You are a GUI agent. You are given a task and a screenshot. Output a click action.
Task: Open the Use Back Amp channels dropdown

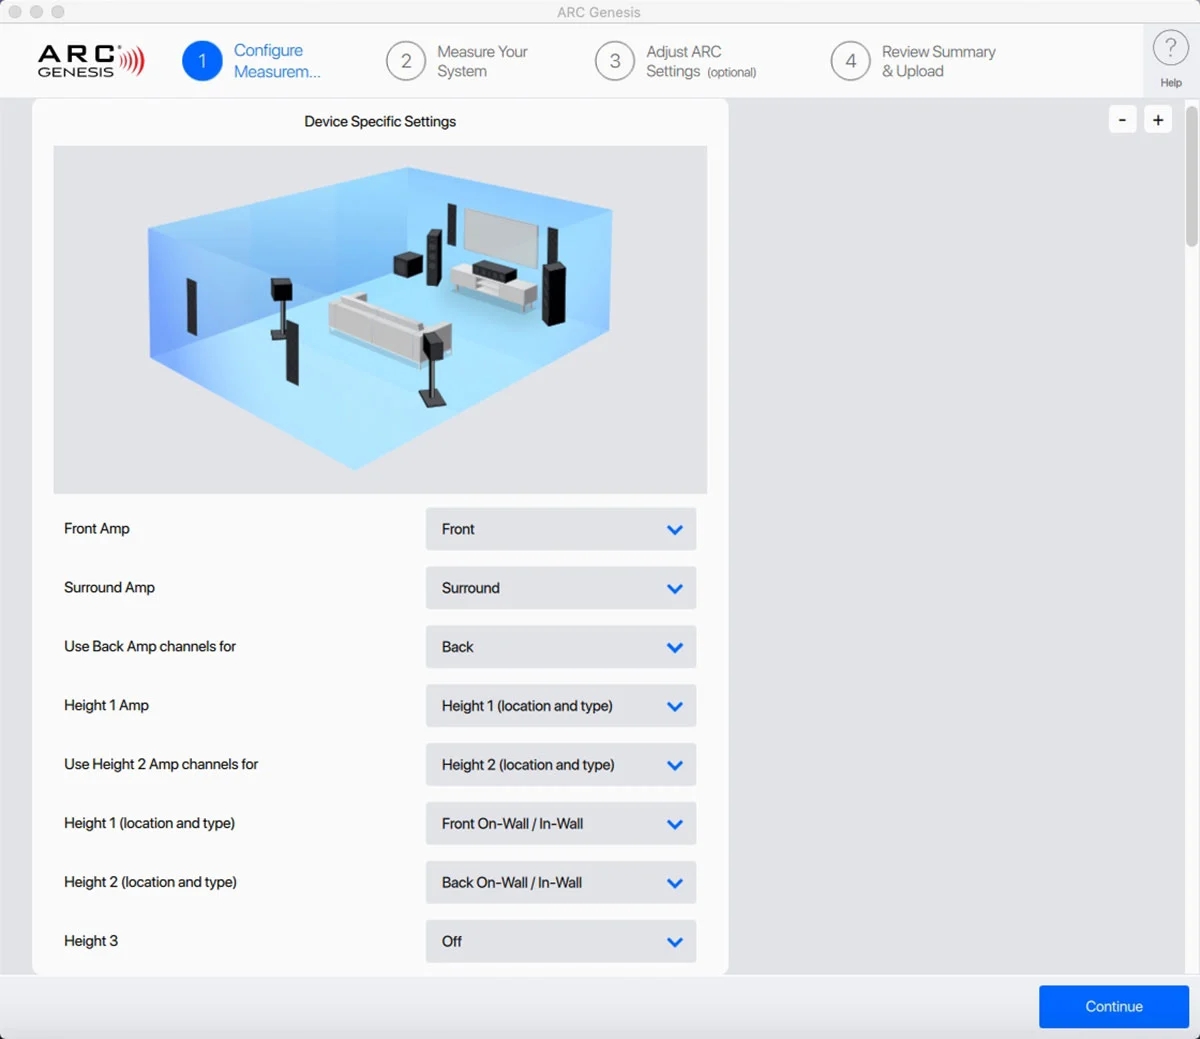click(560, 647)
